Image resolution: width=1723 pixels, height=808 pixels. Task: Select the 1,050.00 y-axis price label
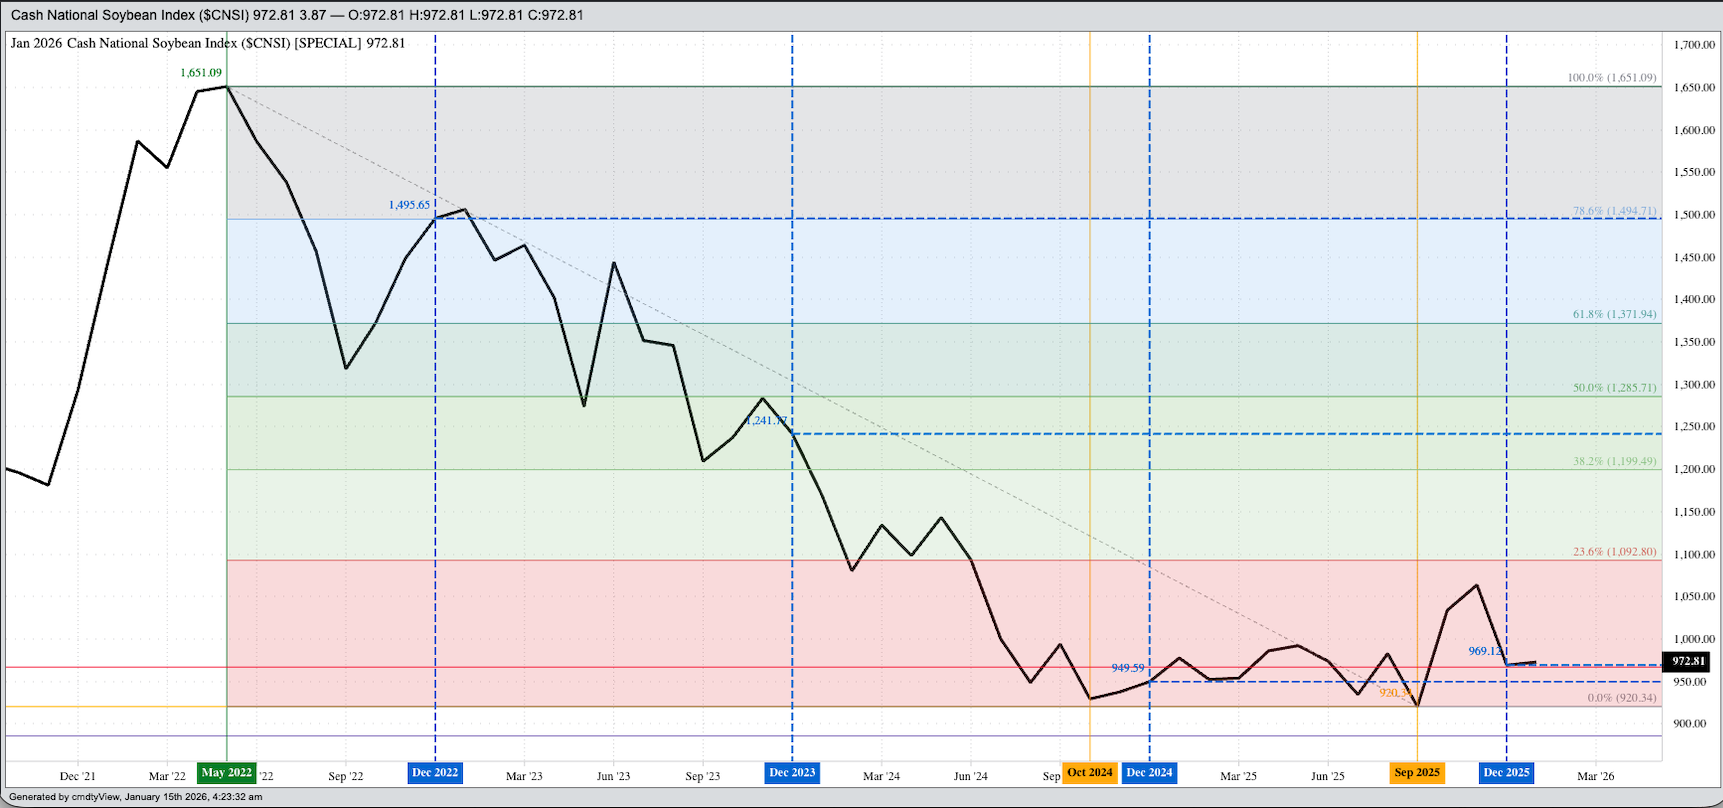[1693, 596]
